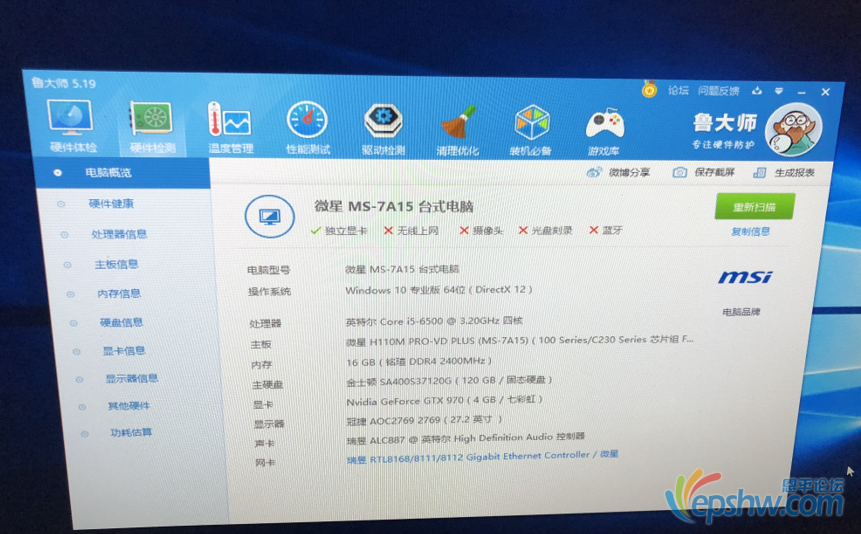Open 内存信息 in sidebar
The image size is (861, 534).
[119, 293]
